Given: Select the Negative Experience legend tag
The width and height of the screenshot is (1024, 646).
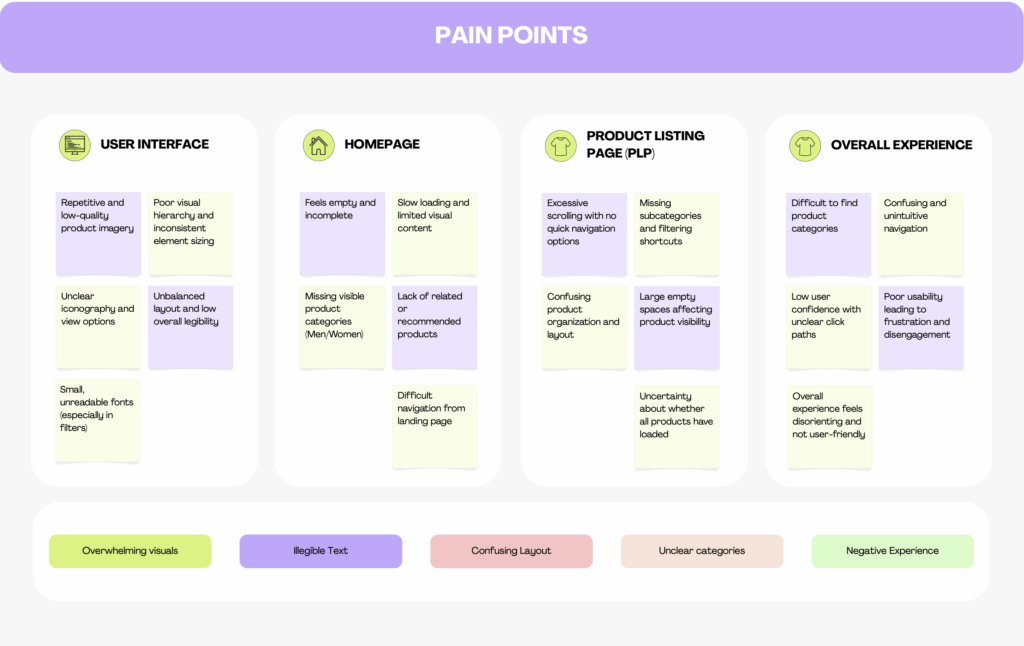Looking at the screenshot, I should coord(892,551).
